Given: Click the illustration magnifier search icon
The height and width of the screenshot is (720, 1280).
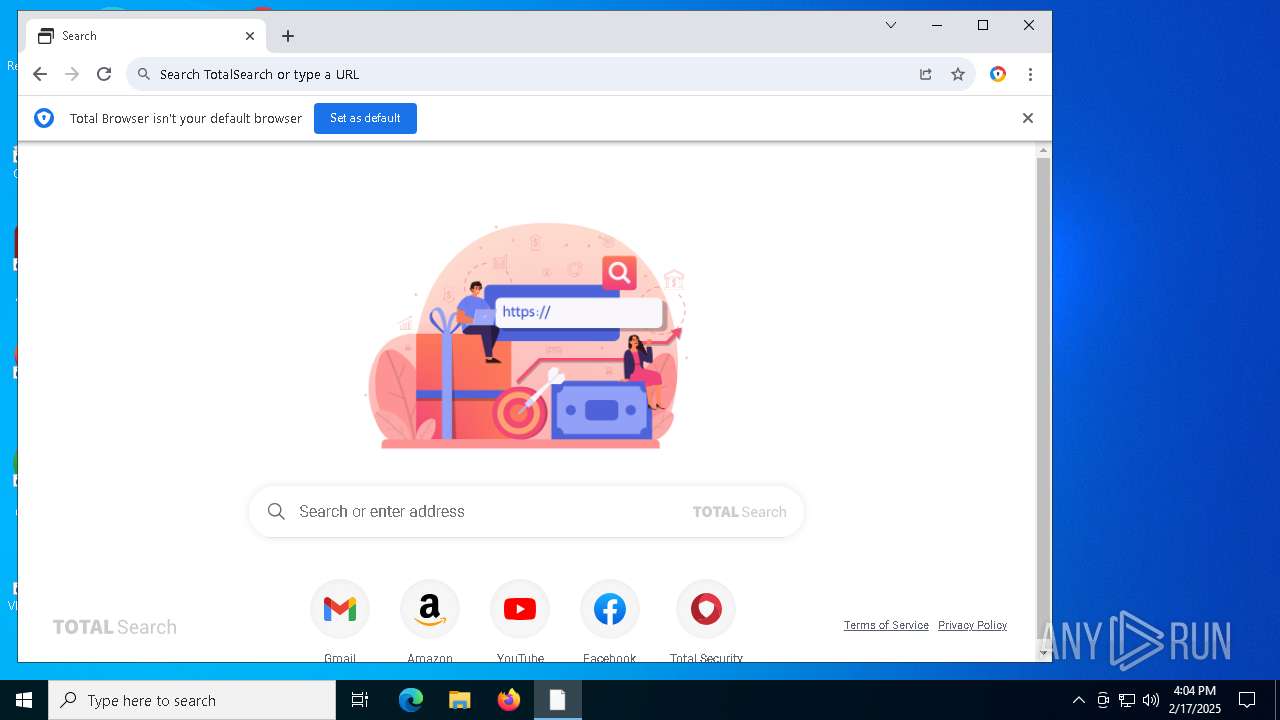Looking at the screenshot, I should 619,272.
